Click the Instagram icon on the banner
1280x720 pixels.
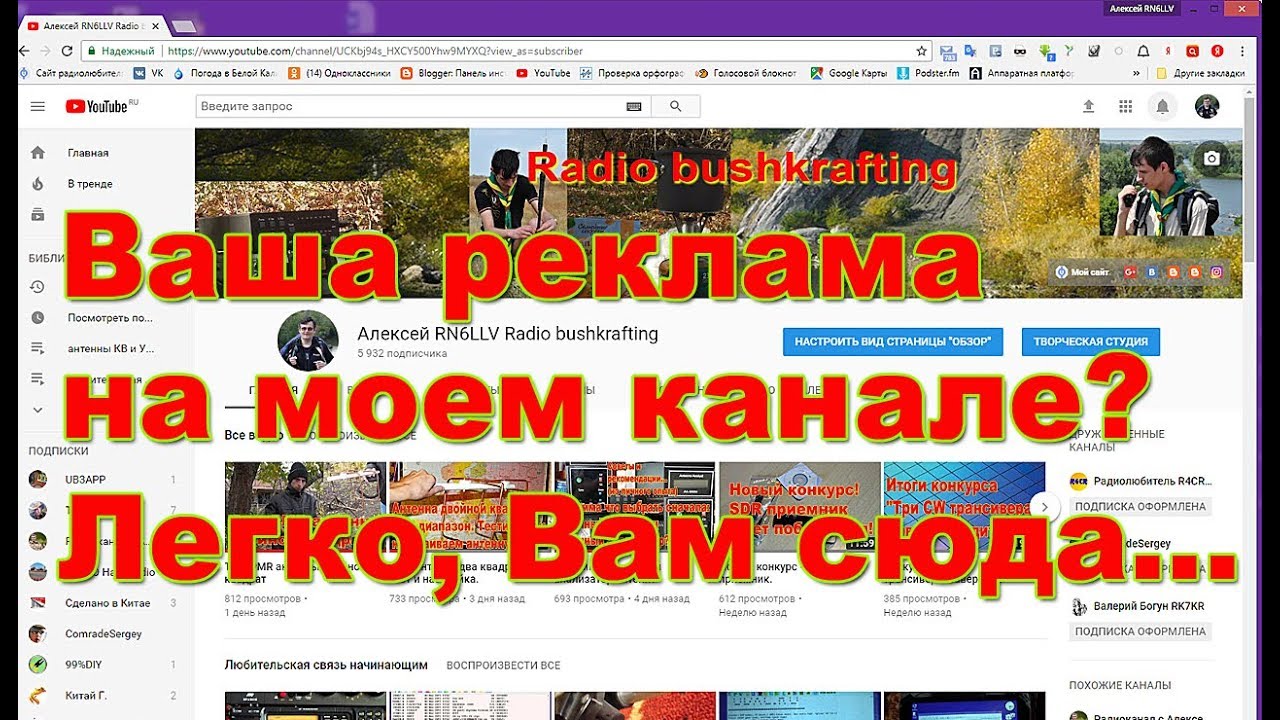(1217, 272)
